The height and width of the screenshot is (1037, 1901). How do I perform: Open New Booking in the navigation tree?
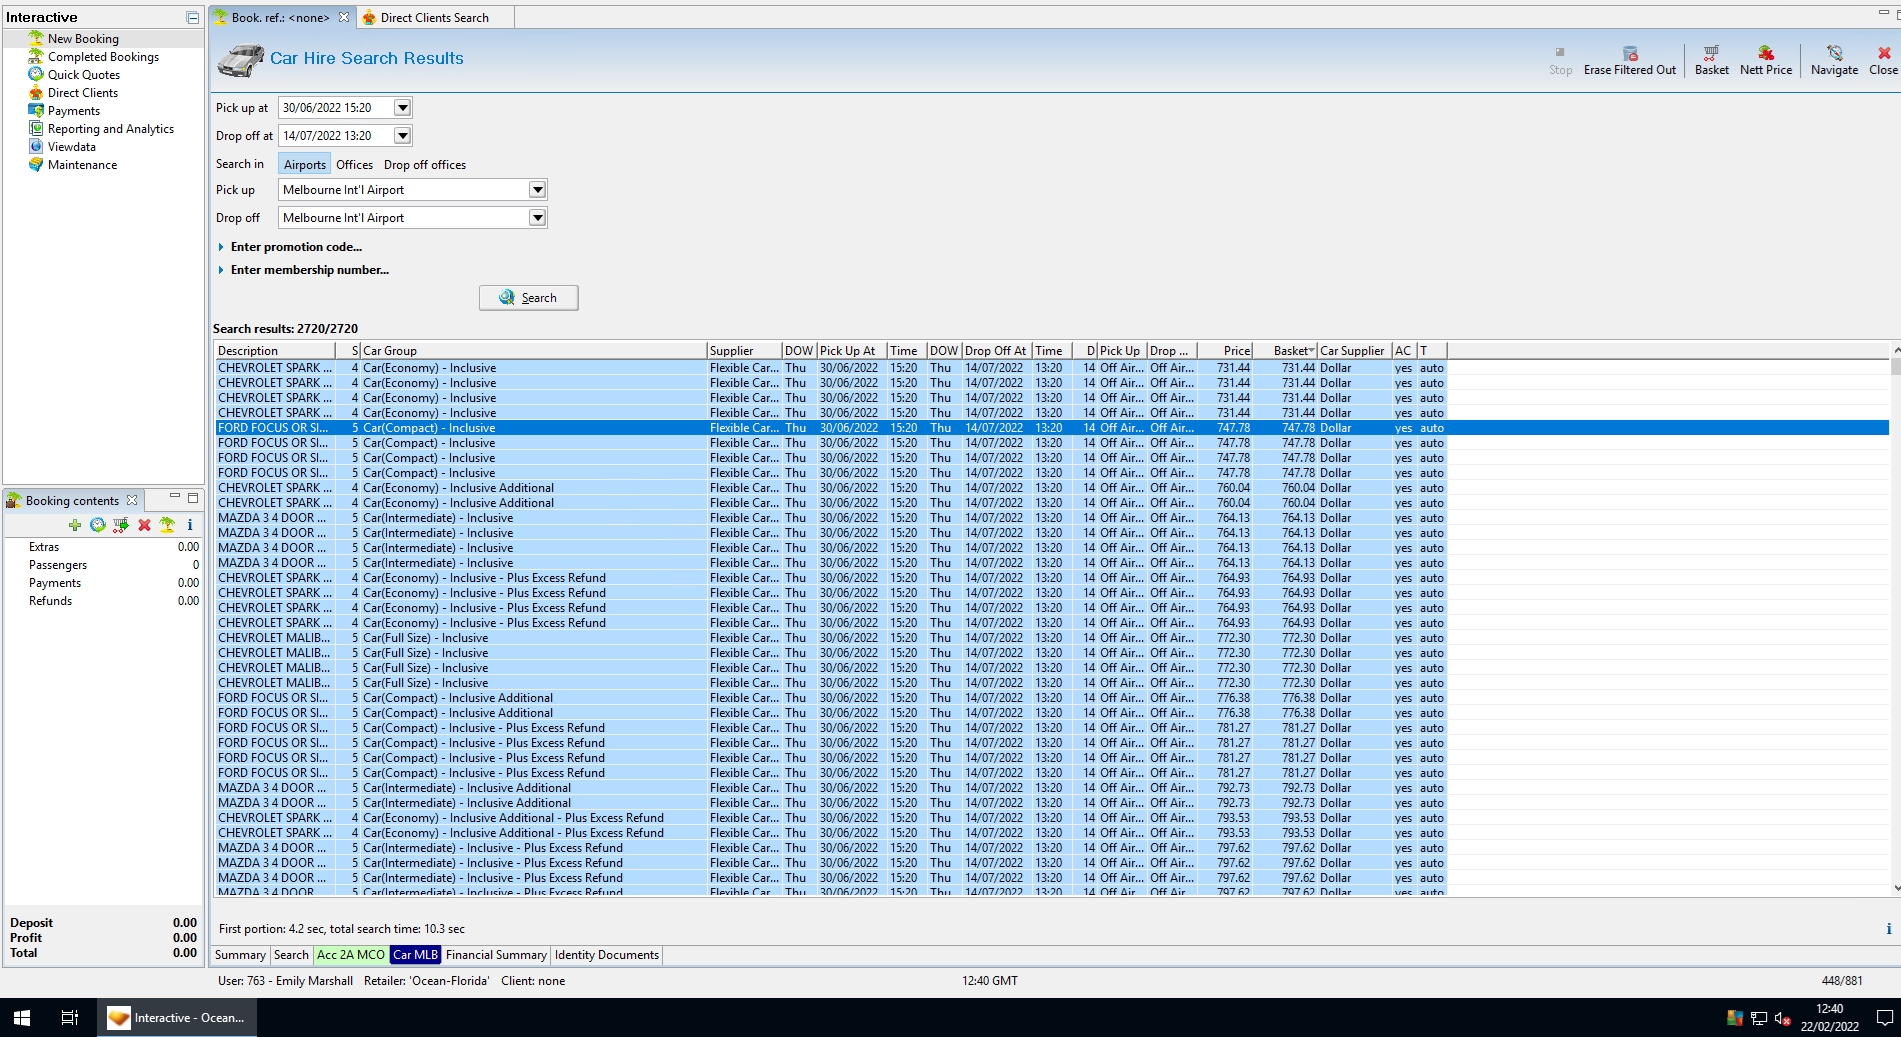83,39
